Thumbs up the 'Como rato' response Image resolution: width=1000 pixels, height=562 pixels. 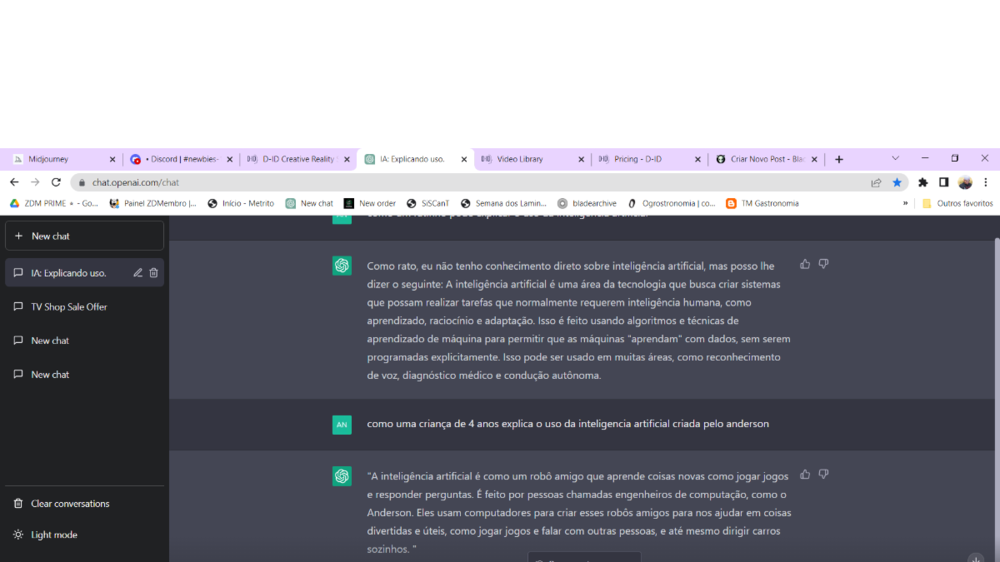pyautogui.click(x=805, y=264)
